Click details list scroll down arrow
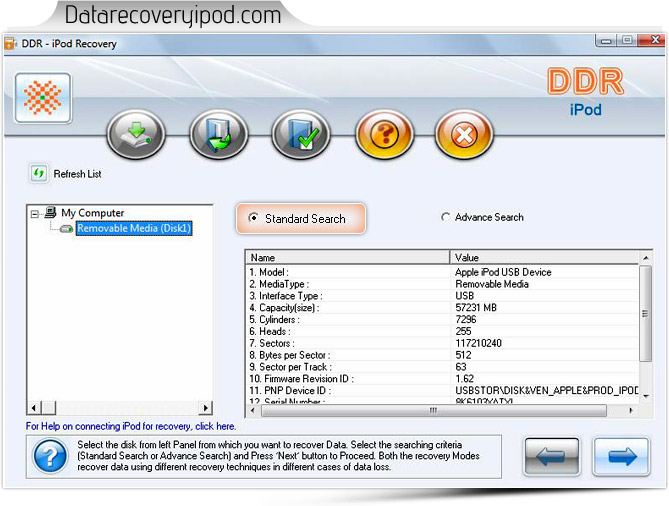 [x=646, y=396]
